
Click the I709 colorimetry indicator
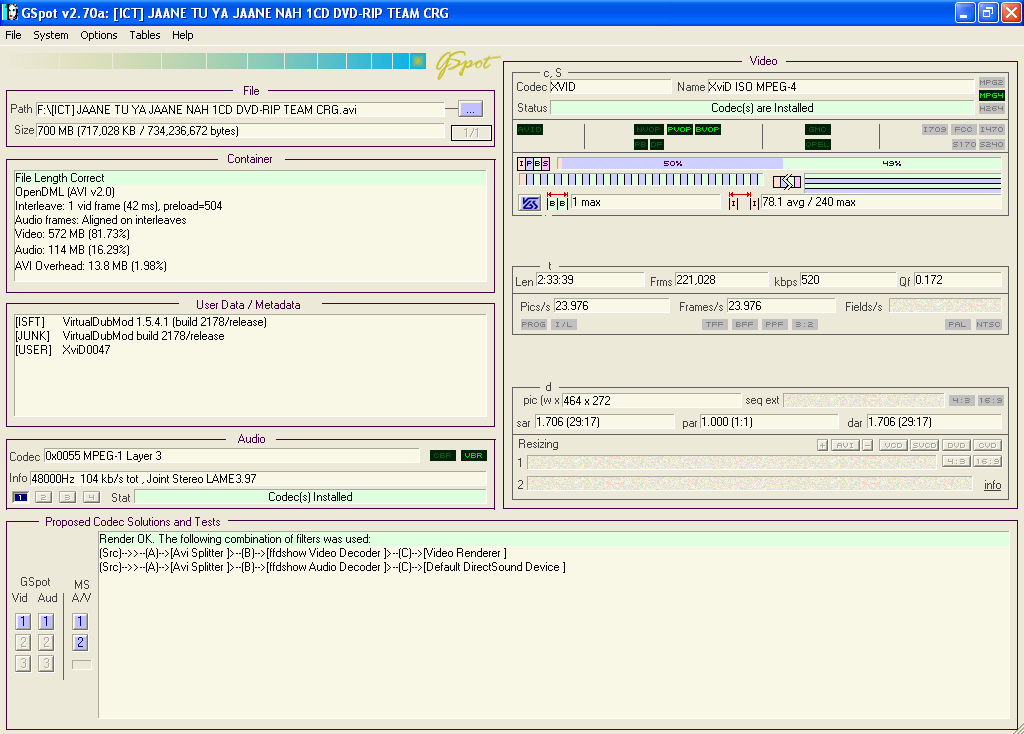click(x=935, y=129)
